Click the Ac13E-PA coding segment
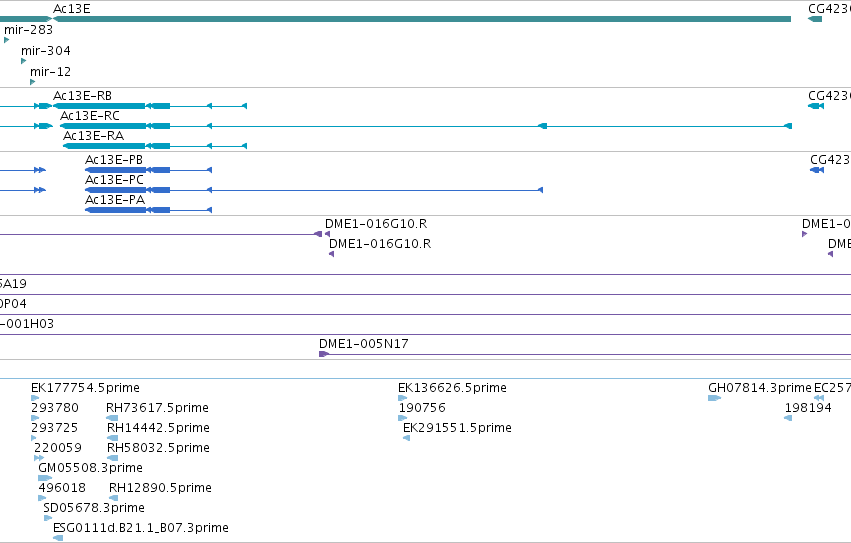851x543 pixels. (x=116, y=210)
